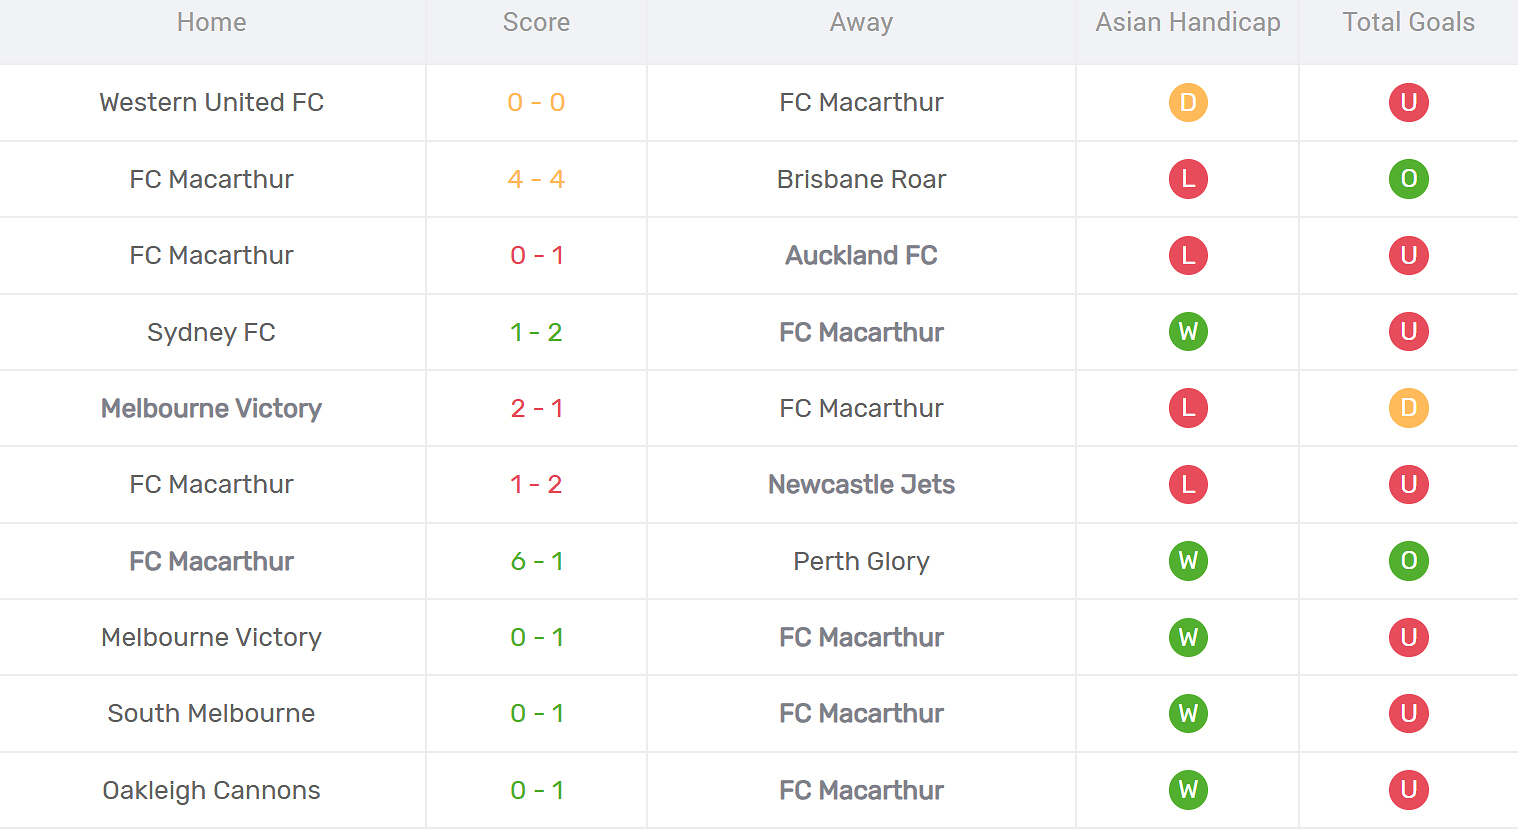This screenshot has height=835, width=1521.
Task: Click the L handicap badge in Auckland FC row
Action: [1188, 255]
